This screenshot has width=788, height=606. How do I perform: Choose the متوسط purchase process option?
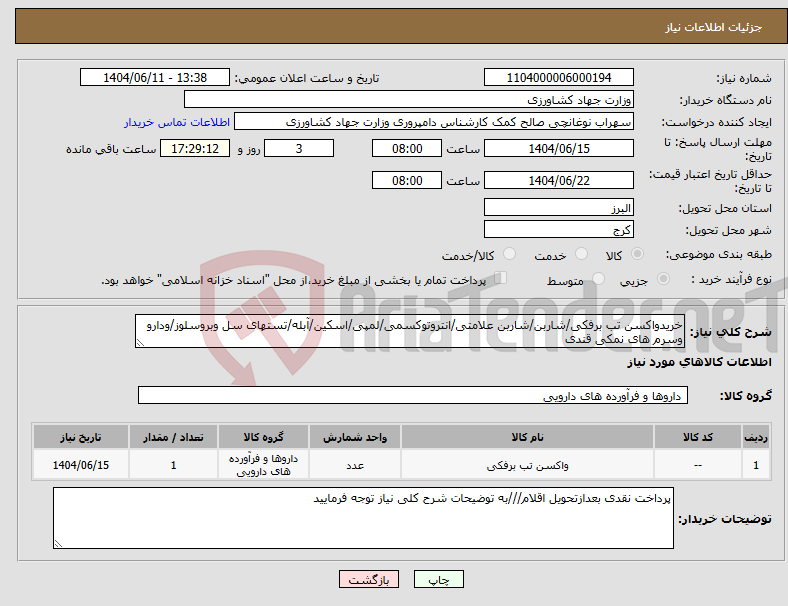pyautogui.click(x=598, y=279)
